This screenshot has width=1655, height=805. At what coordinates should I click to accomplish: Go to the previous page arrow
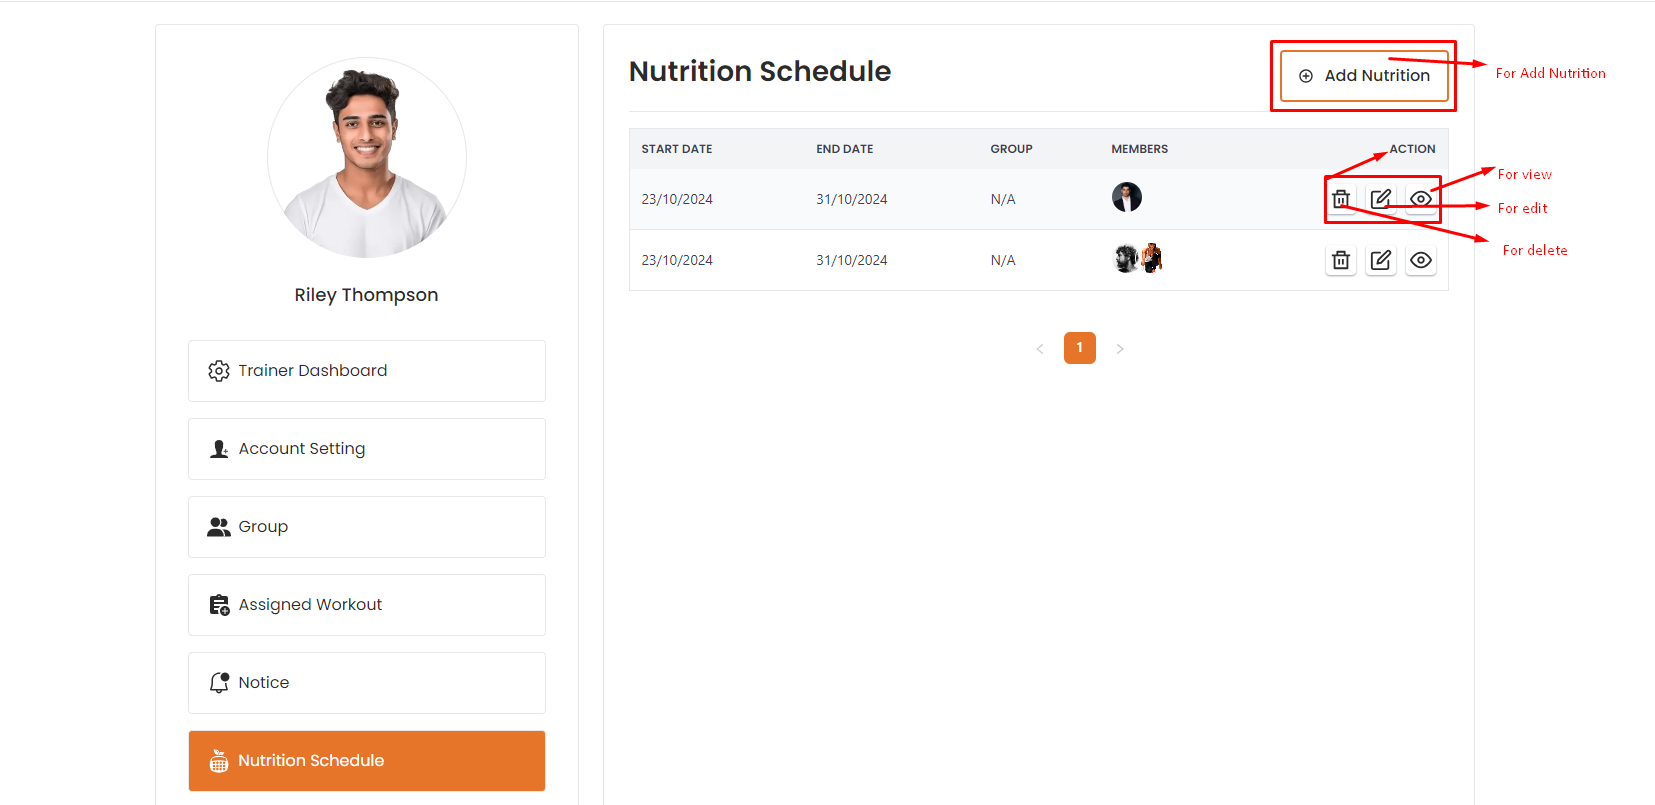pos(1040,349)
